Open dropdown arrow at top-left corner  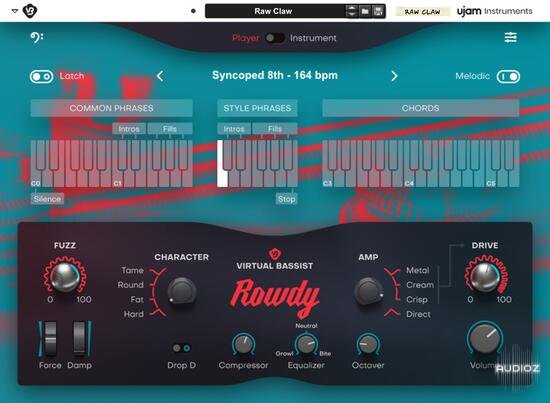[x=14, y=11]
